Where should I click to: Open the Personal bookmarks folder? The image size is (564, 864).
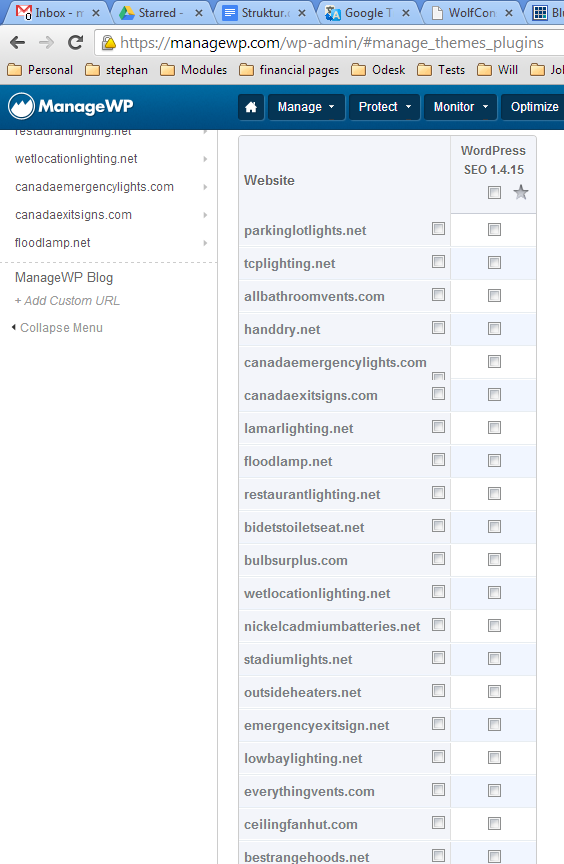tap(40, 70)
